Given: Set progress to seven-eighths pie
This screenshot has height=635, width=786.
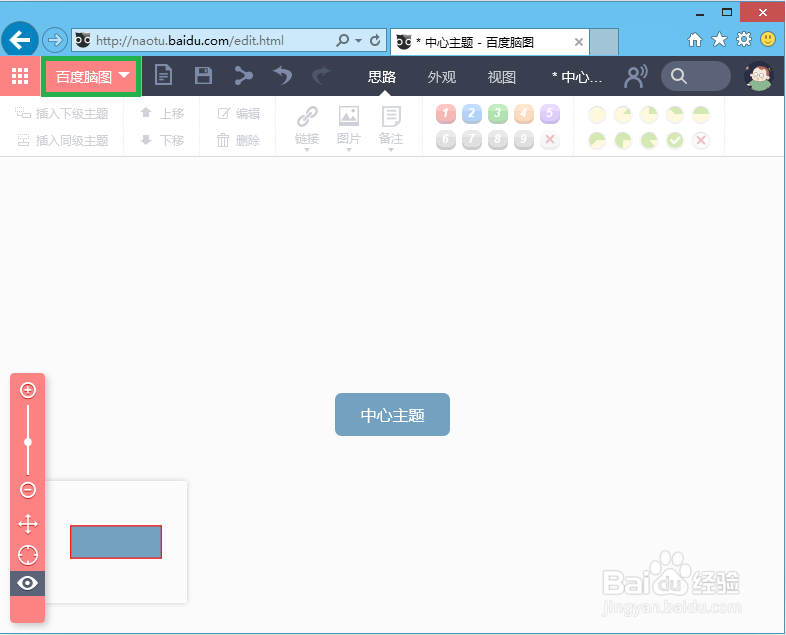Looking at the screenshot, I should pos(649,140).
